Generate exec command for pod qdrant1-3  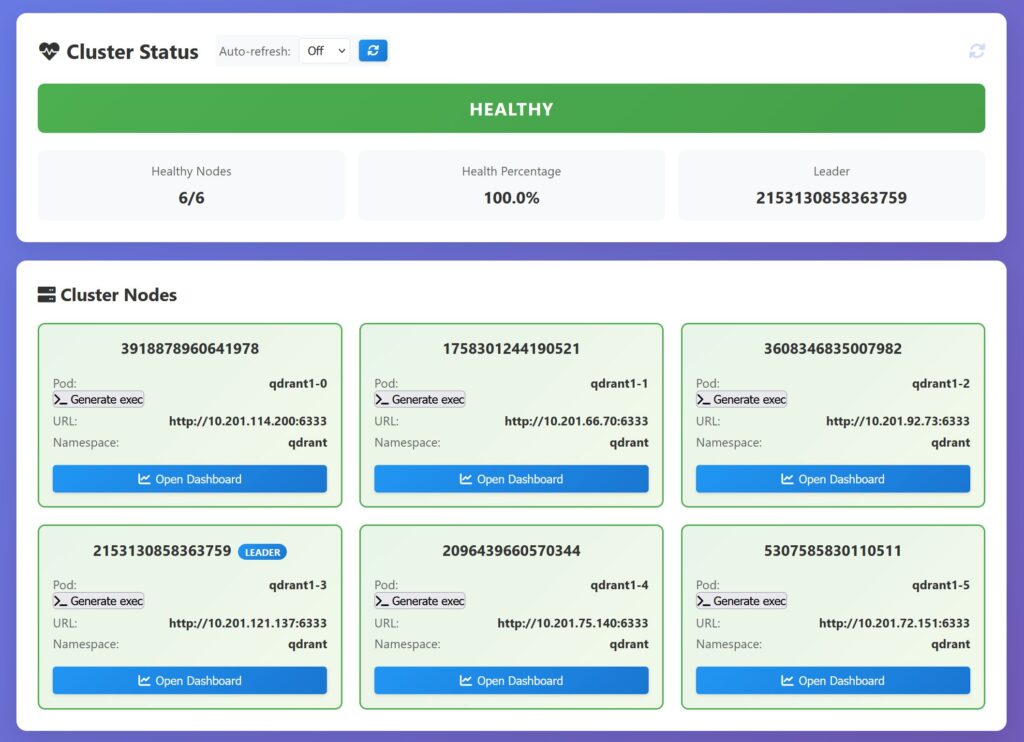(98, 601)
